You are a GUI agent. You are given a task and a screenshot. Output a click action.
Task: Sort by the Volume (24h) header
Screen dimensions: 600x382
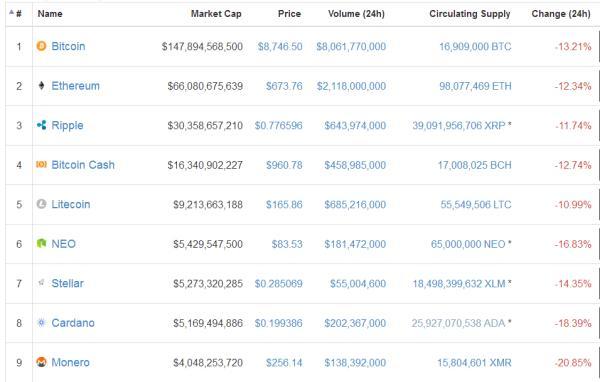coord(356,14)
